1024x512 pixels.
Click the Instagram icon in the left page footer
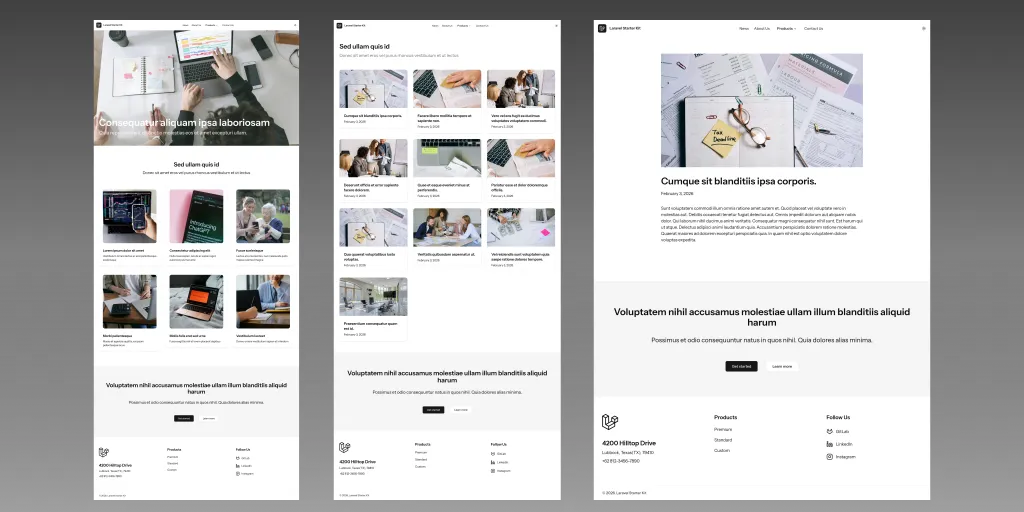238,473
